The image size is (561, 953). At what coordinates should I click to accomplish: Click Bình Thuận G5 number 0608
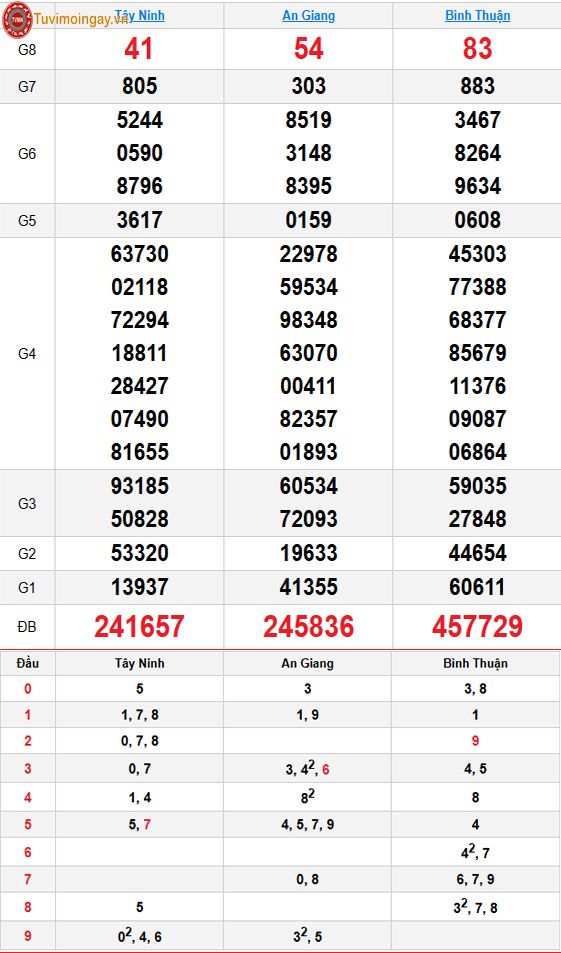[x=477, y=220]
